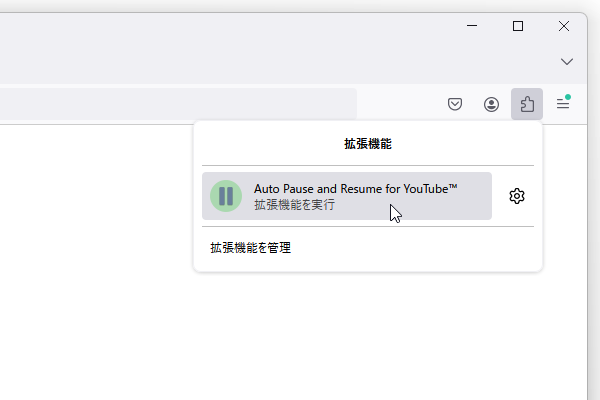
Task: Minimize the Firefox window
Action: tap(472, 26)
